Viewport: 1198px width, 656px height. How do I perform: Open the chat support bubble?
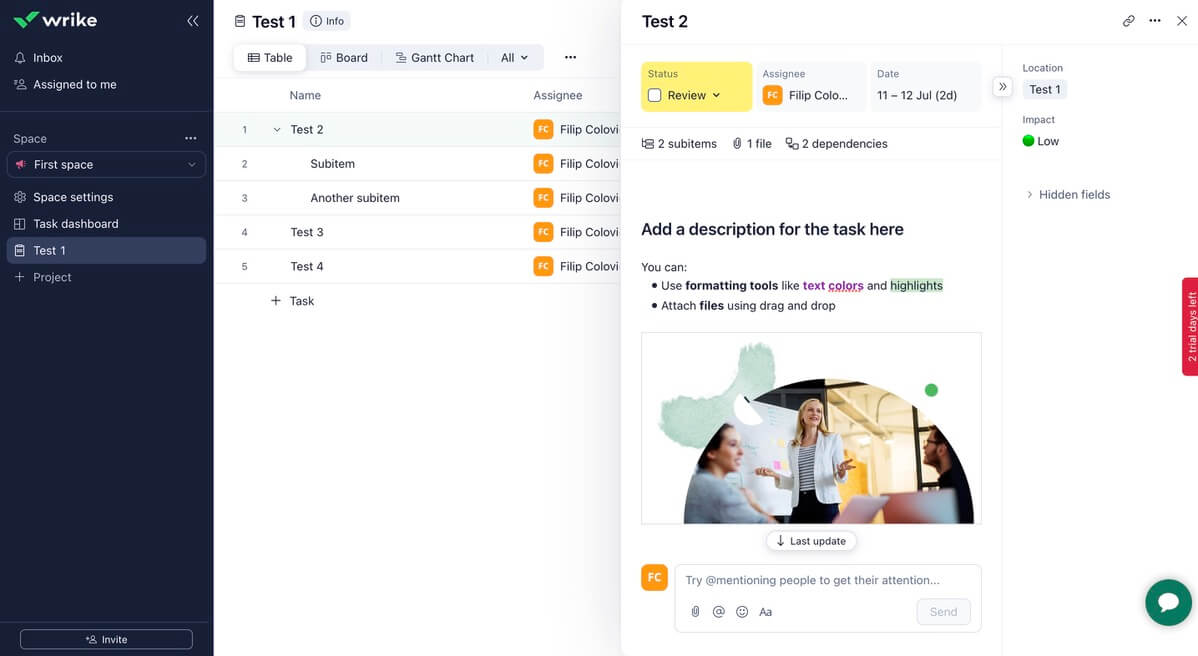tap(1168, 603)
